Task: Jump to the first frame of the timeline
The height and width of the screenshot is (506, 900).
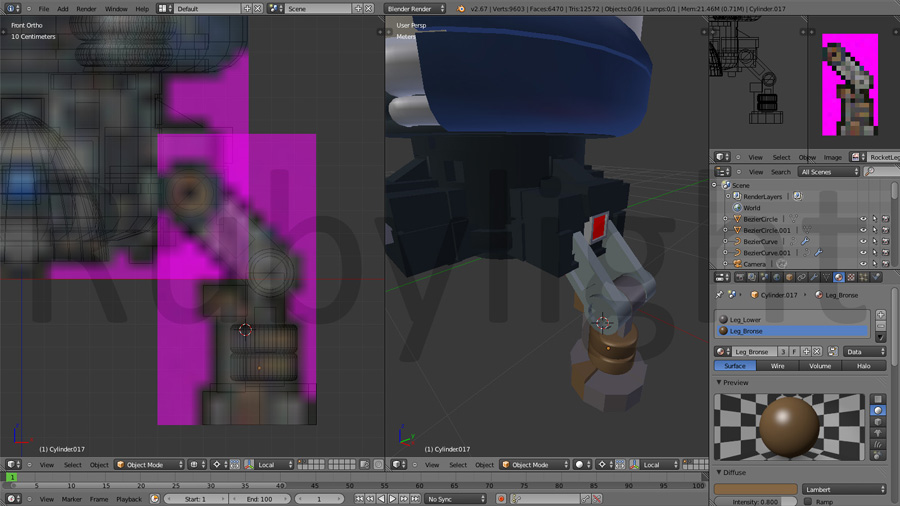Action: pos(360,498)
